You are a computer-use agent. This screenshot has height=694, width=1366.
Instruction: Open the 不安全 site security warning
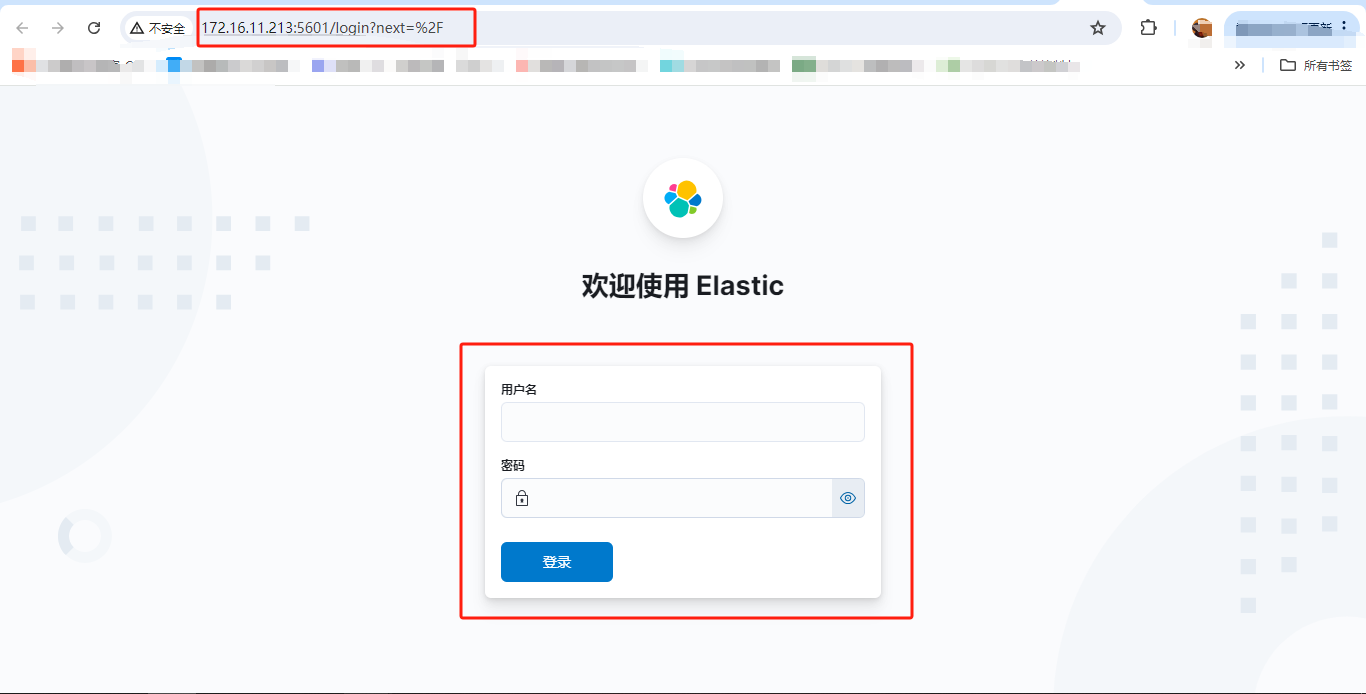click(x=158, y=28)
